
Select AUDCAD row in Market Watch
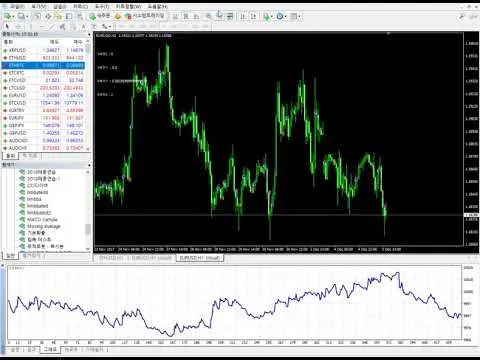click(x=43, y=141)
